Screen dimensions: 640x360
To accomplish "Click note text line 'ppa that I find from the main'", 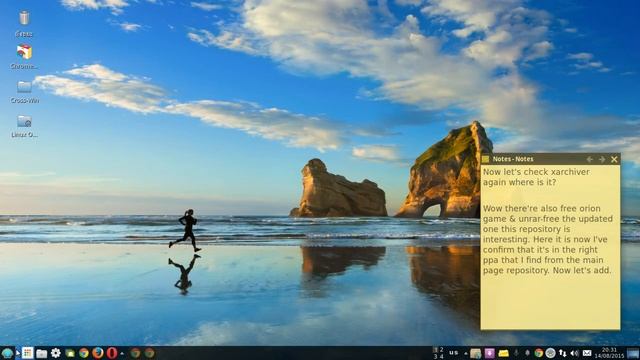I will coord(543,260).
